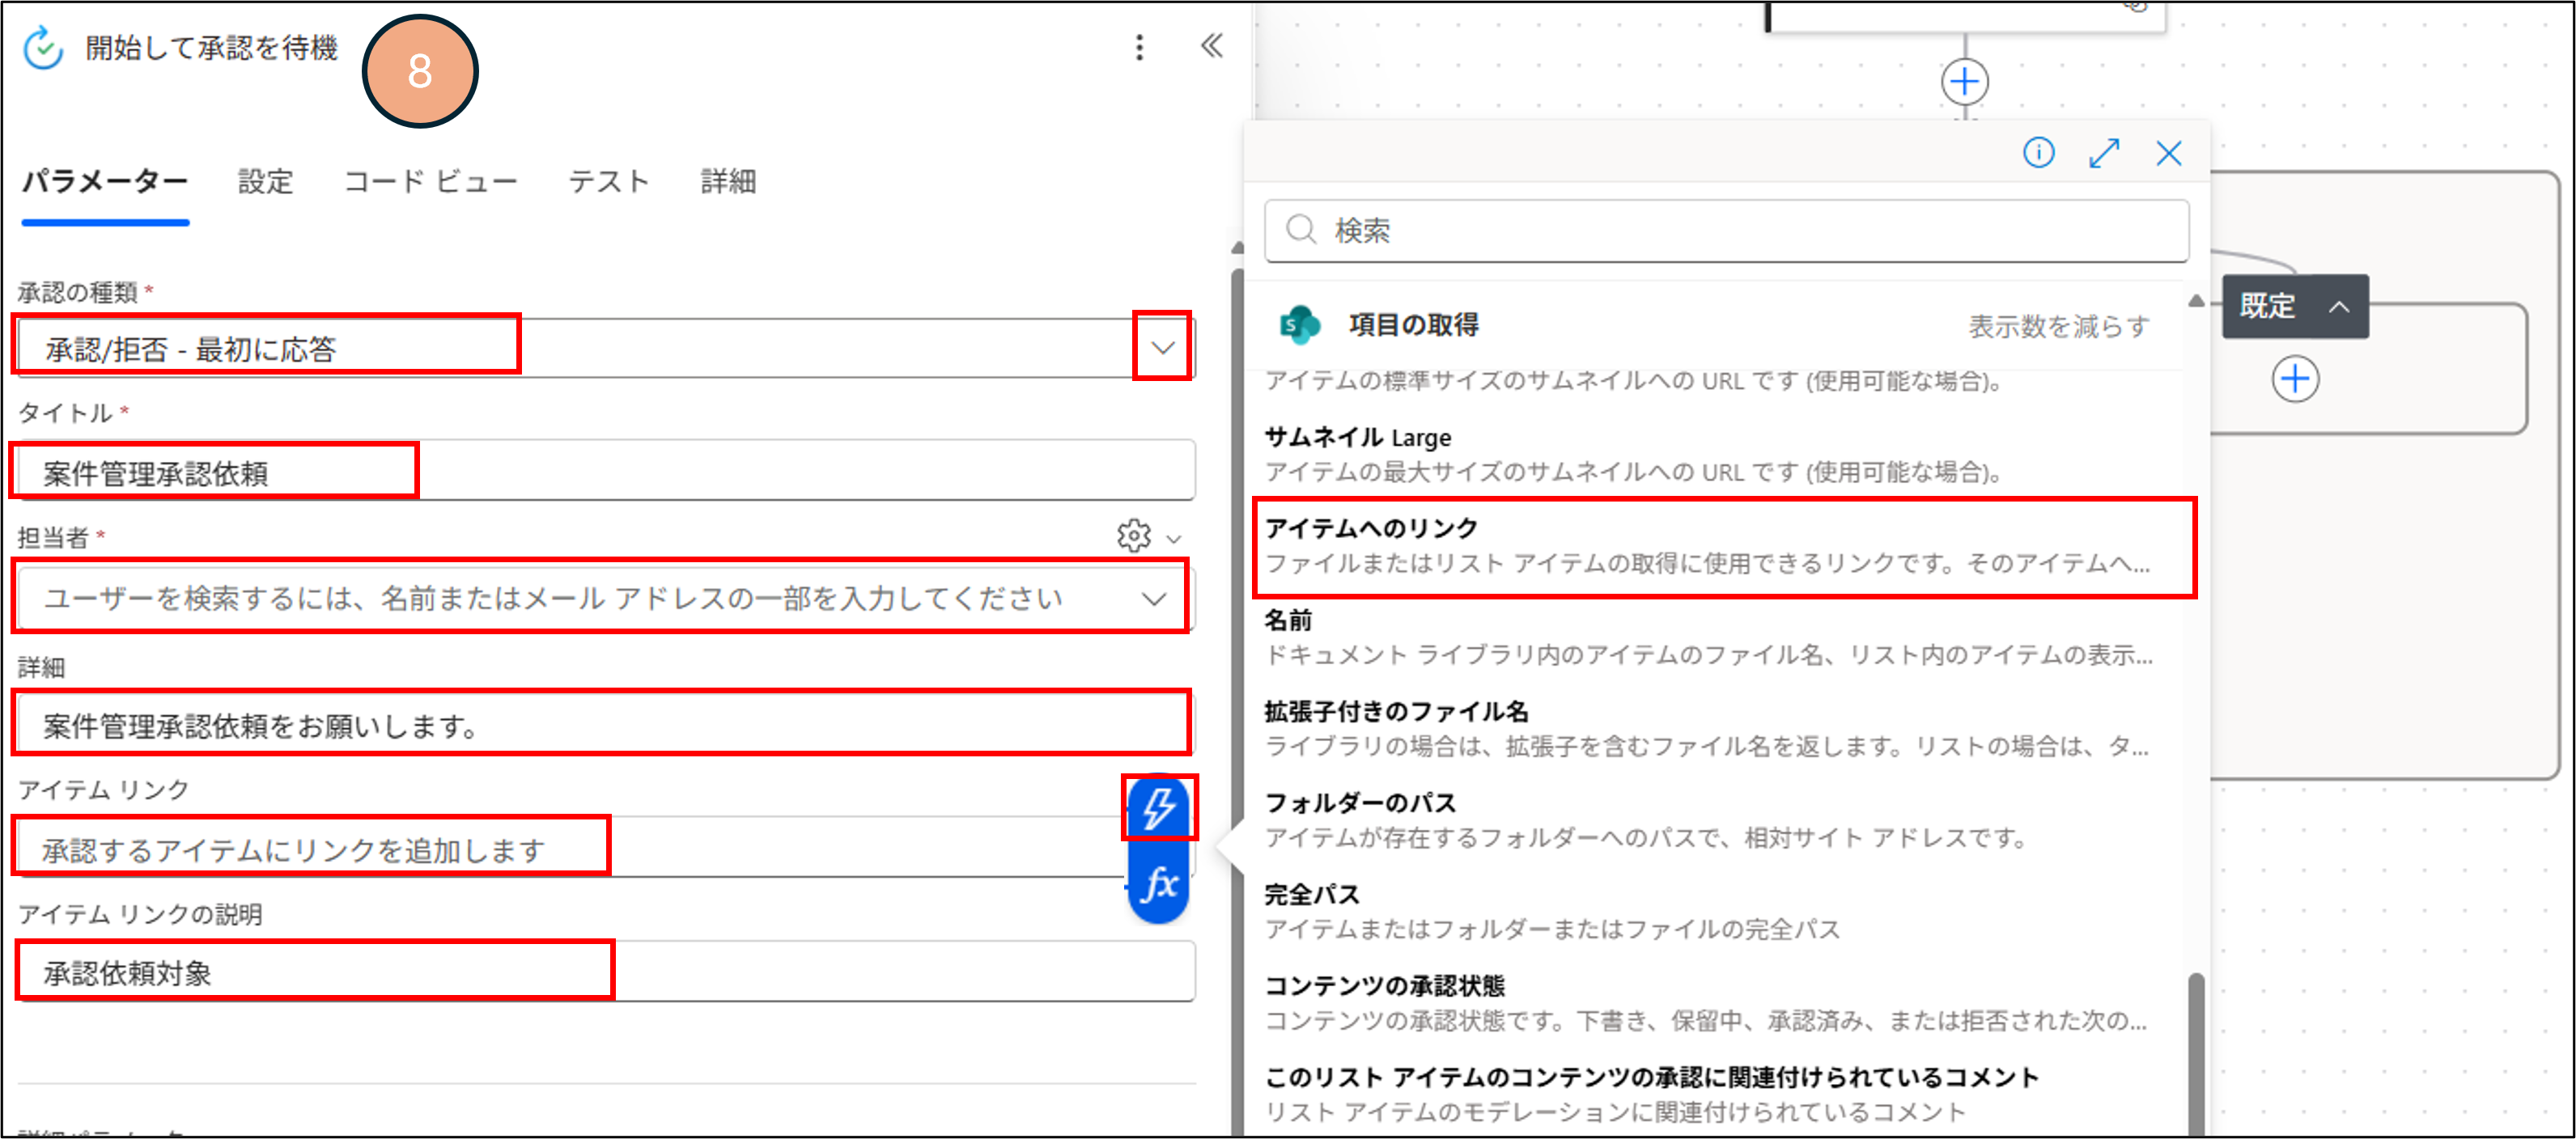Open the 承認の種類 dropdown arrow

point(1161,347)
